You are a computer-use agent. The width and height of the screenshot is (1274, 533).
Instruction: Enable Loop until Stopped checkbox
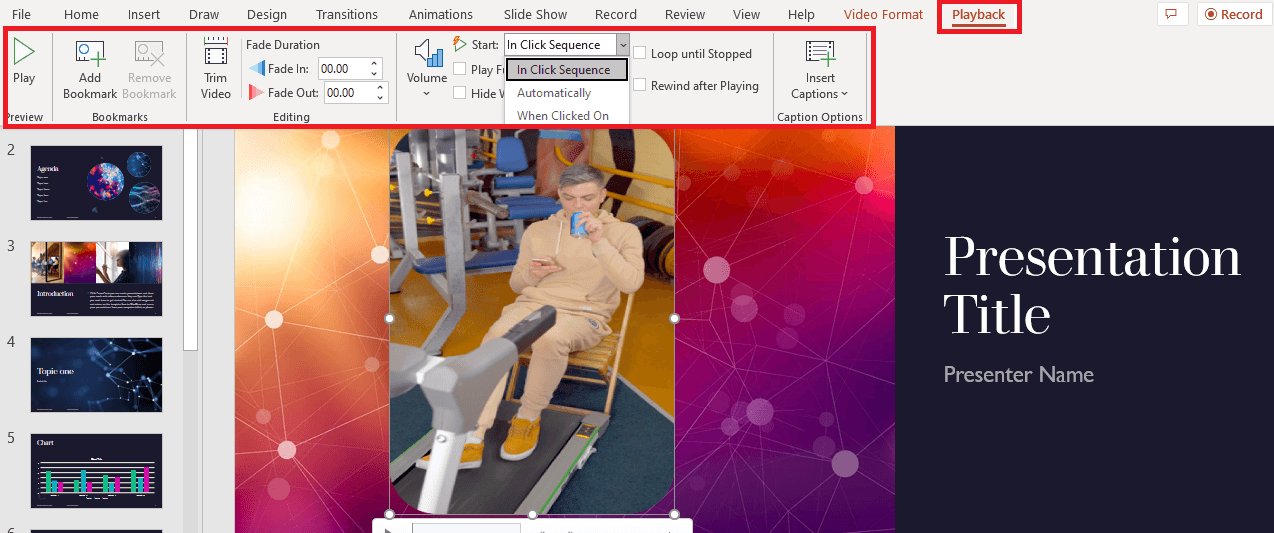click(640, 54)
